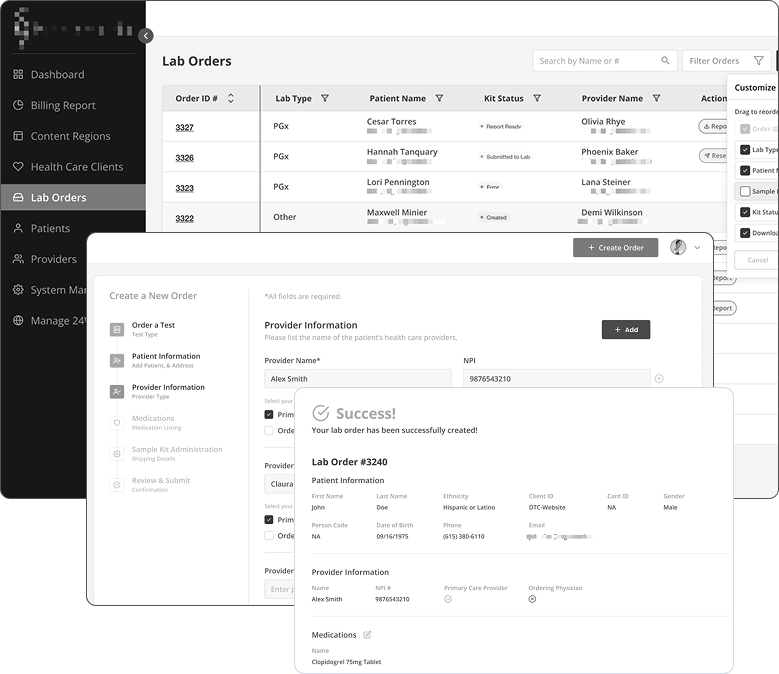Click the Create Order button
The image size is (779, 674).
tap(615, 247)
